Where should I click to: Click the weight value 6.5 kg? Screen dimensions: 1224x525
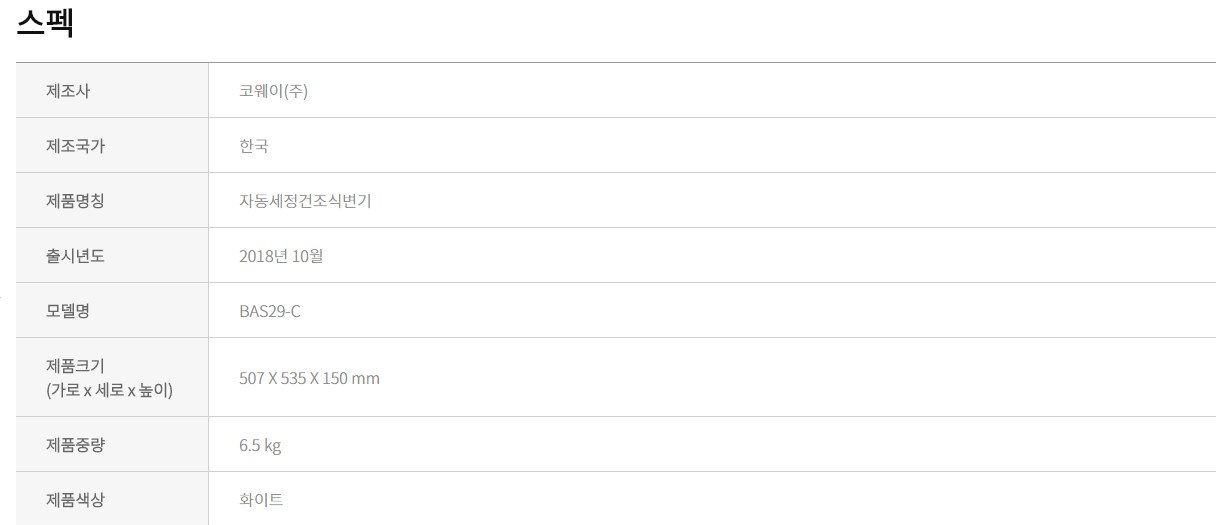260,445
